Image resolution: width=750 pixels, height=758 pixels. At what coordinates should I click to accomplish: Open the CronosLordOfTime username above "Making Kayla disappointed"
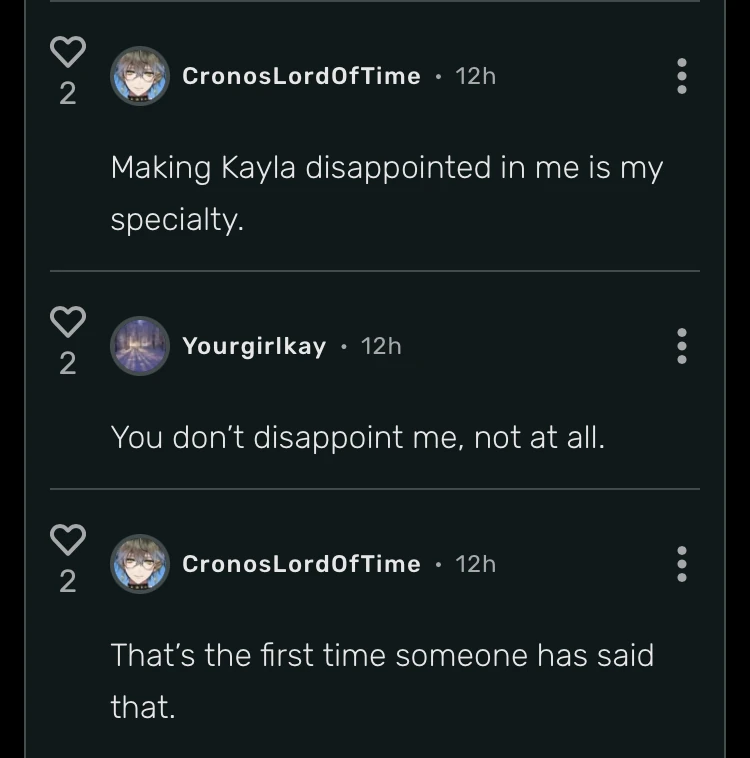(301, 76)
